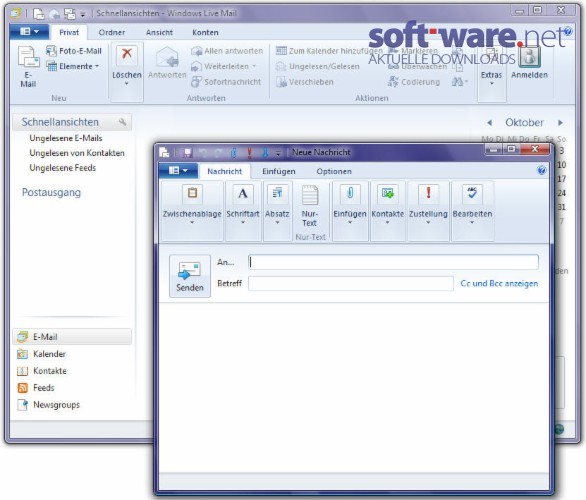Image resolution: width=586 pixels, height=500 pixels.
Task: Expand Schriftart options in message window
Action: 243,211
